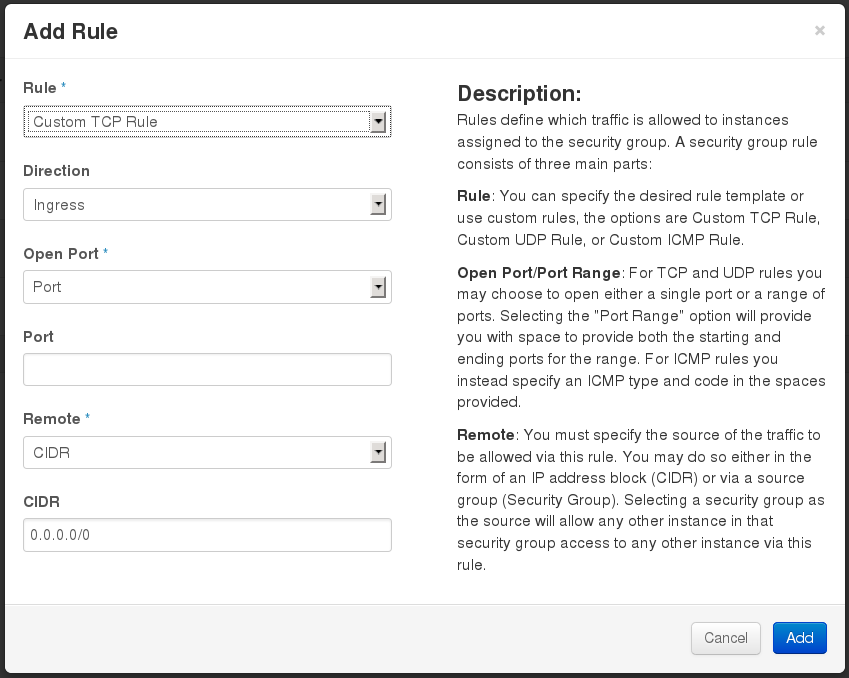The height and width of the screenshot is (678, 849).
Task: Click the CIDR field containing 0.0.0.0/0
Action: click(x=207, y=535)
